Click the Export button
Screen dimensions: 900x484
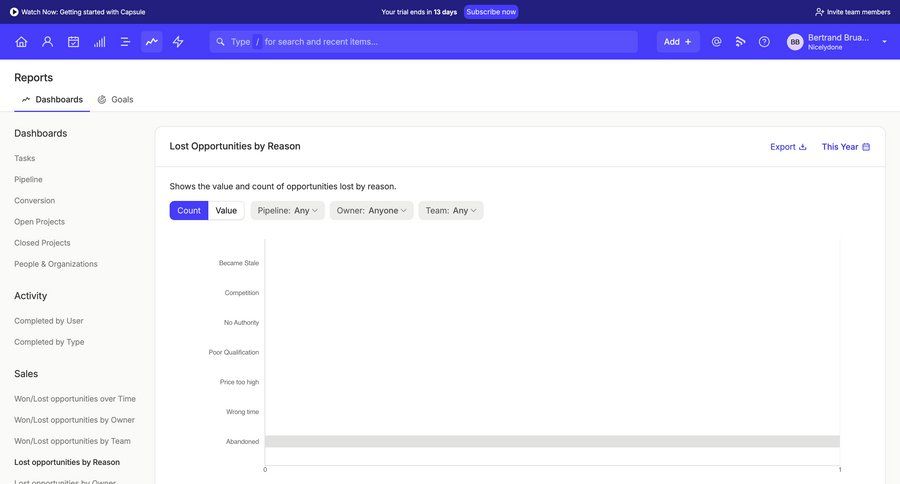788,147
